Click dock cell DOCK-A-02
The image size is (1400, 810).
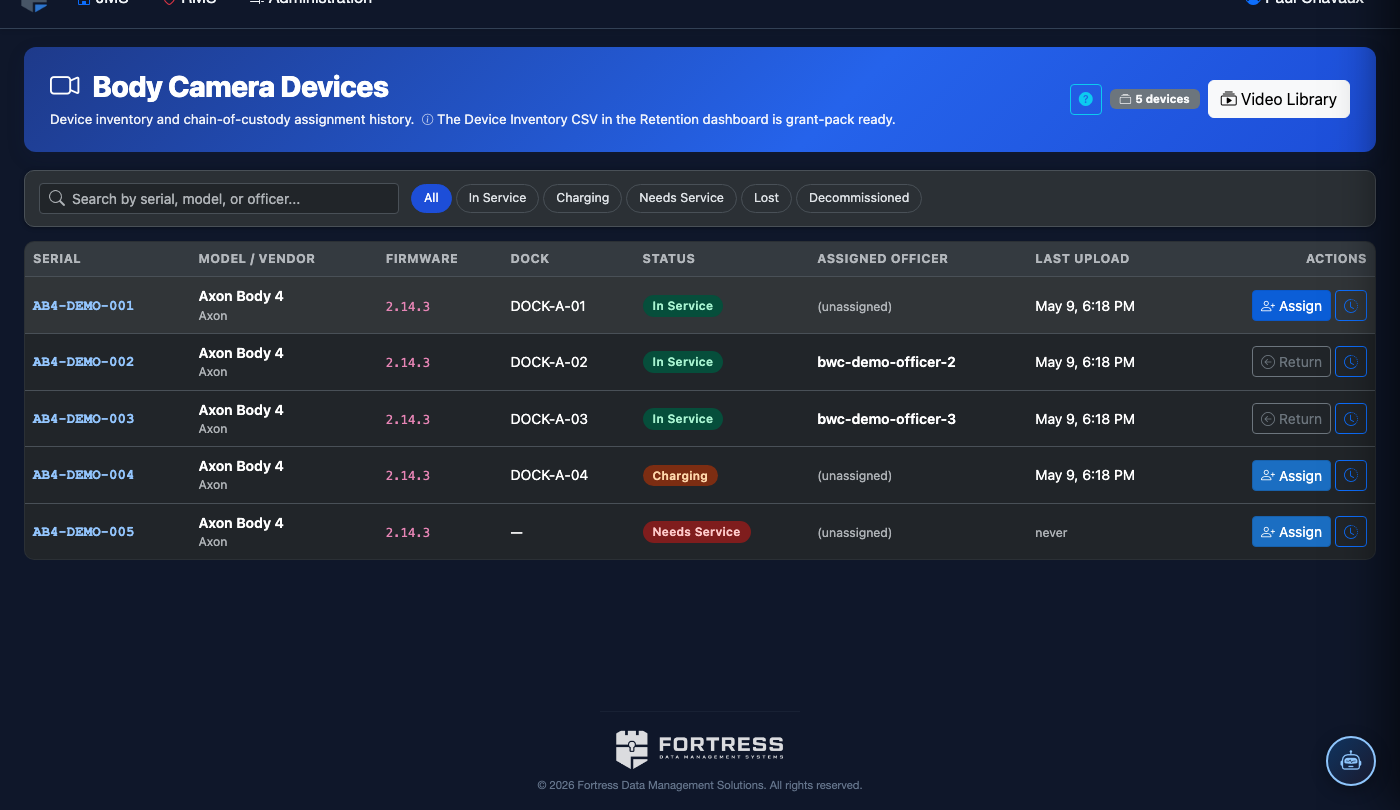[x=549, y=362]
